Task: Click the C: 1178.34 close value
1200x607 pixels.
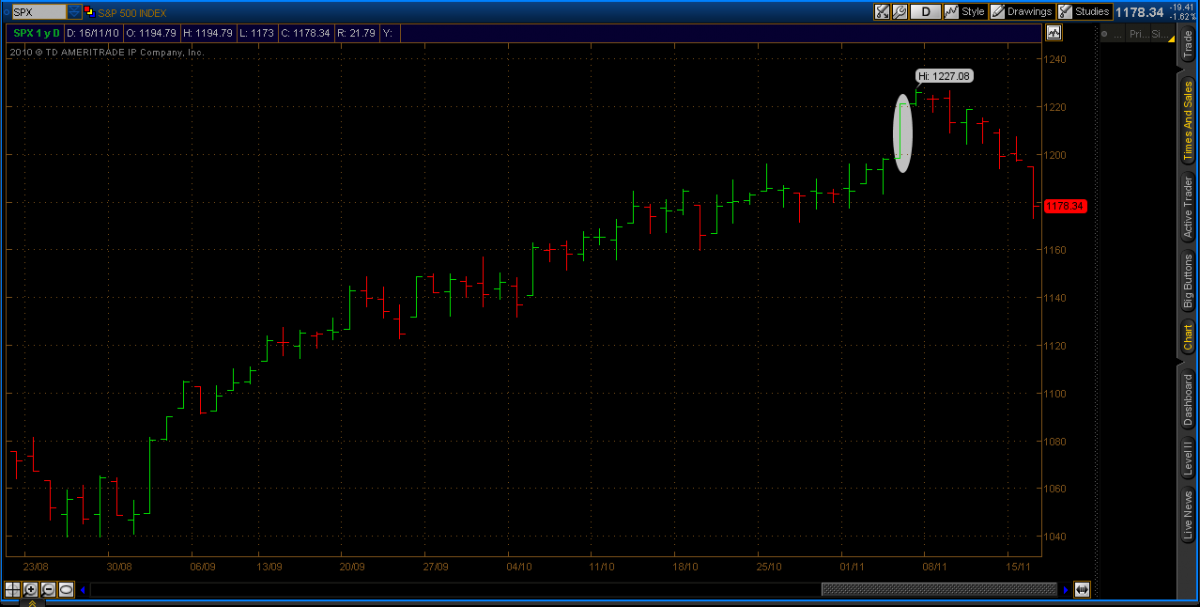Action: 305,33
